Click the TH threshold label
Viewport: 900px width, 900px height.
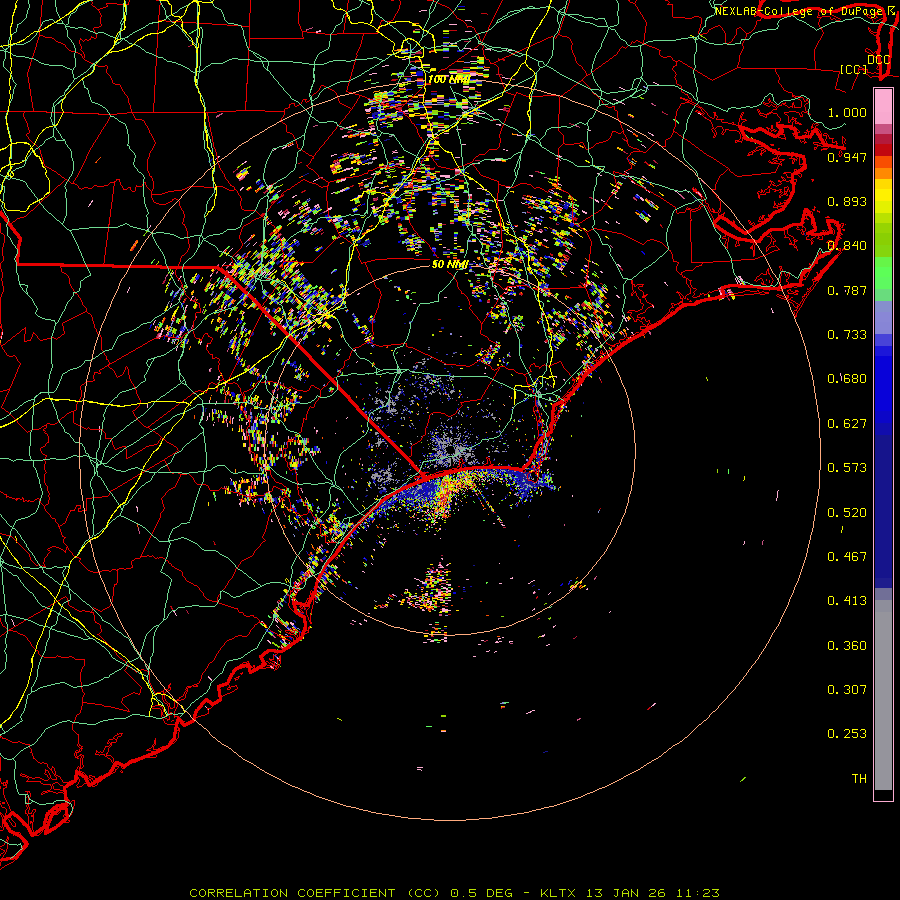click(859, 779)
